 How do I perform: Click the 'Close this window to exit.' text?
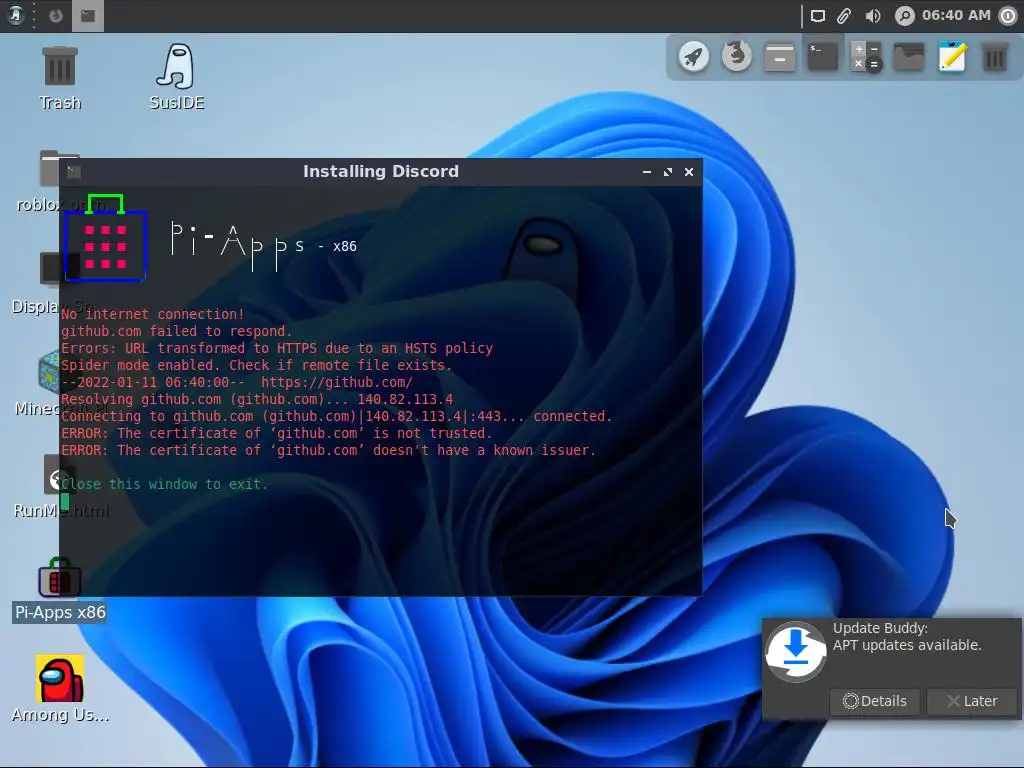[164, 484]
